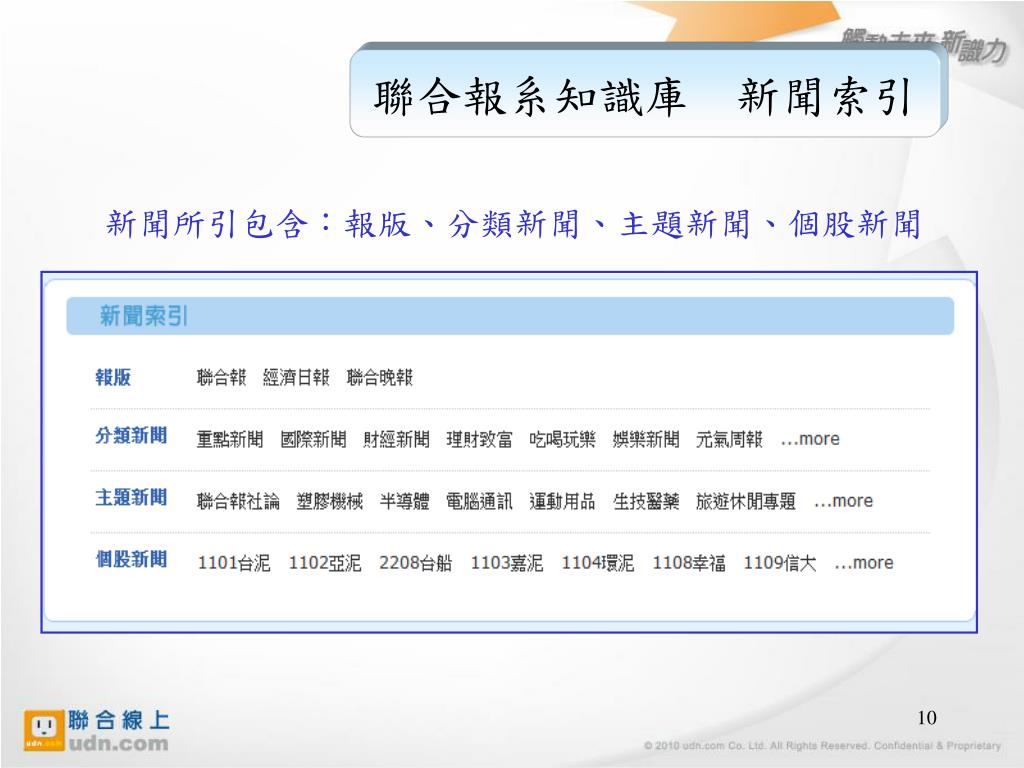Open stock news for 1101台泥
1024x768 pixels.
234,563
